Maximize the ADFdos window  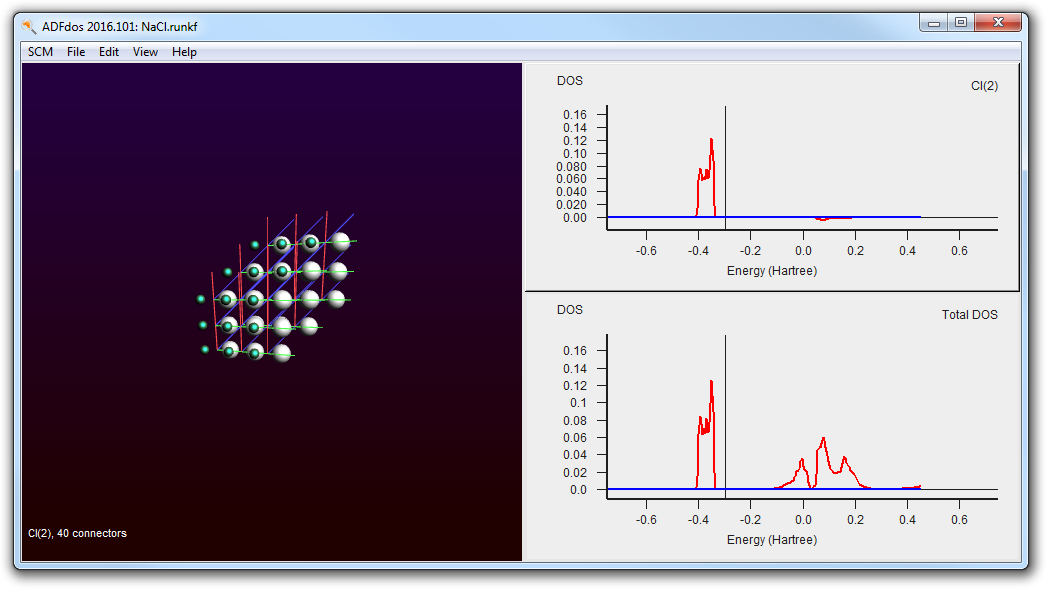click(961, 23)
